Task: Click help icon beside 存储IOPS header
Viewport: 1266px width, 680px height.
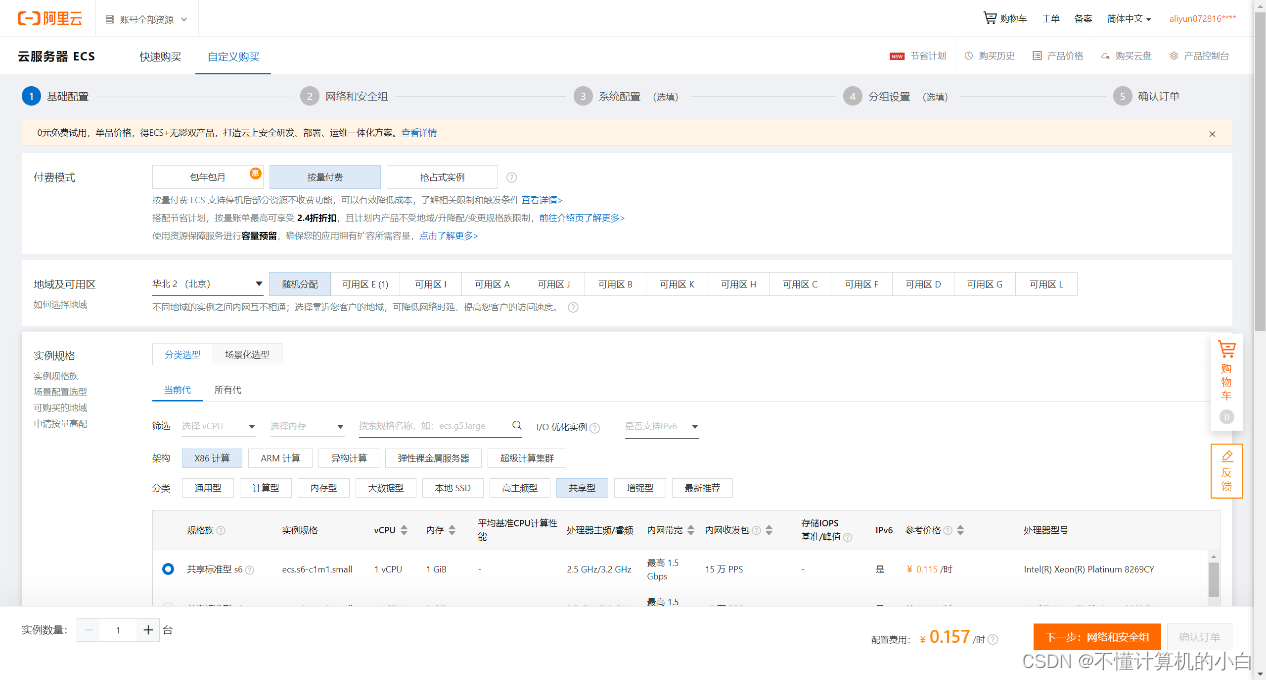Action: point(848,537)
